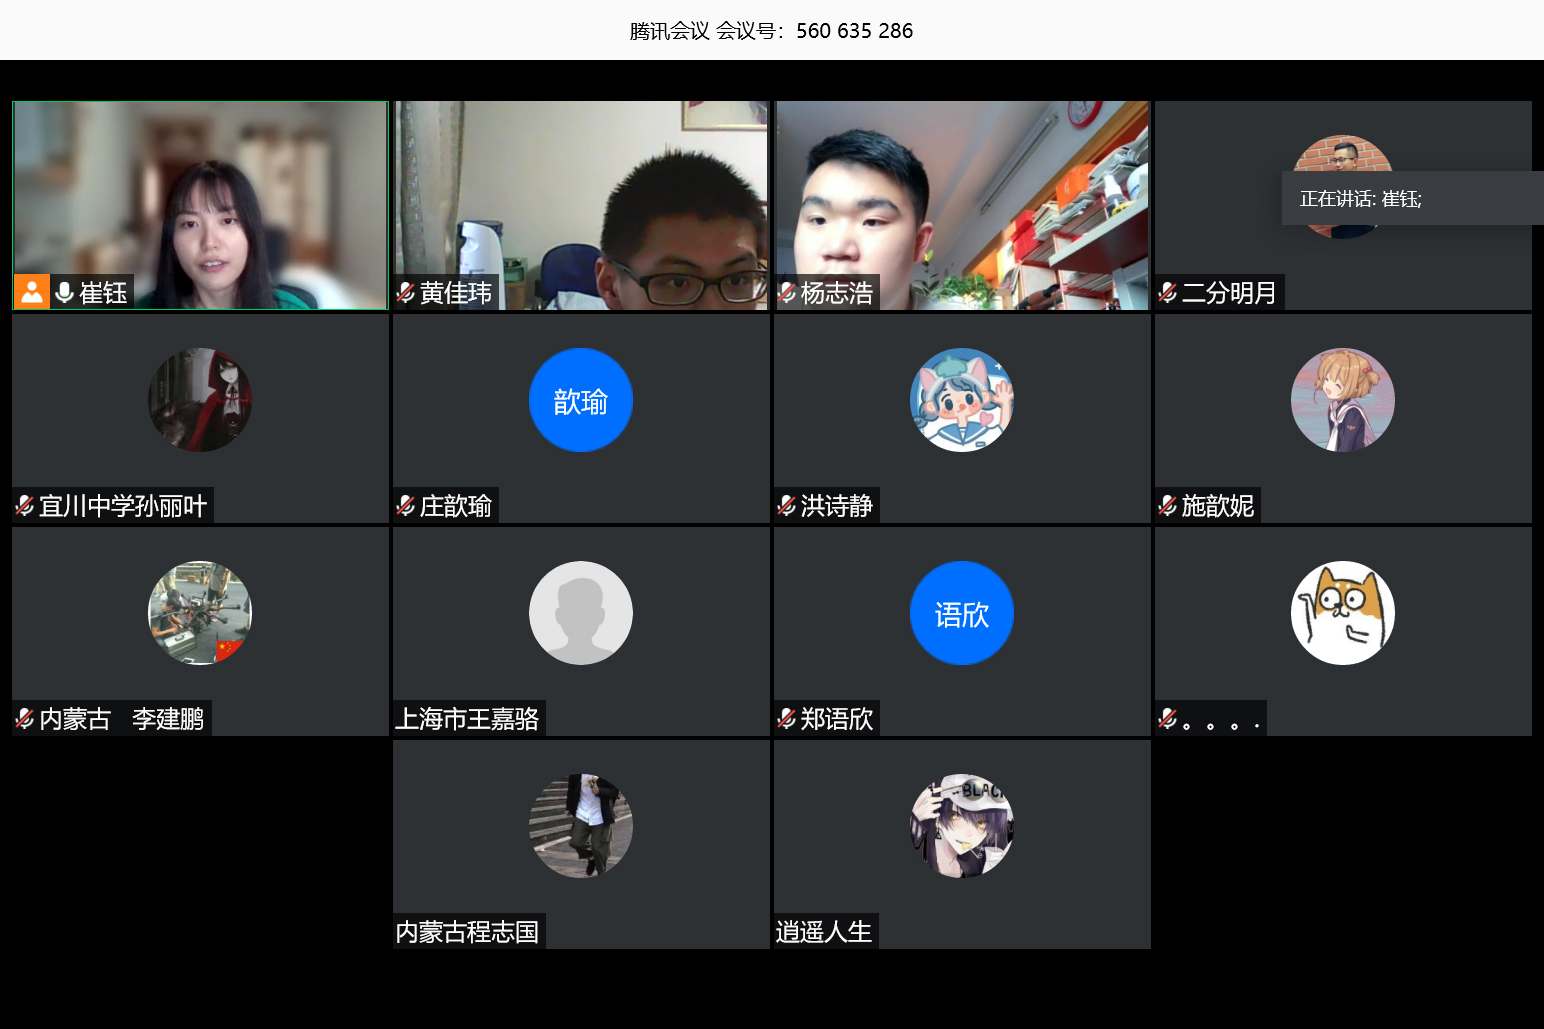Image resolution: width=1544 pixels, height=1029 pixels.
Task: Select the gray default avatar of 上海市王嘉骆
Action: [x=581, y=613]
